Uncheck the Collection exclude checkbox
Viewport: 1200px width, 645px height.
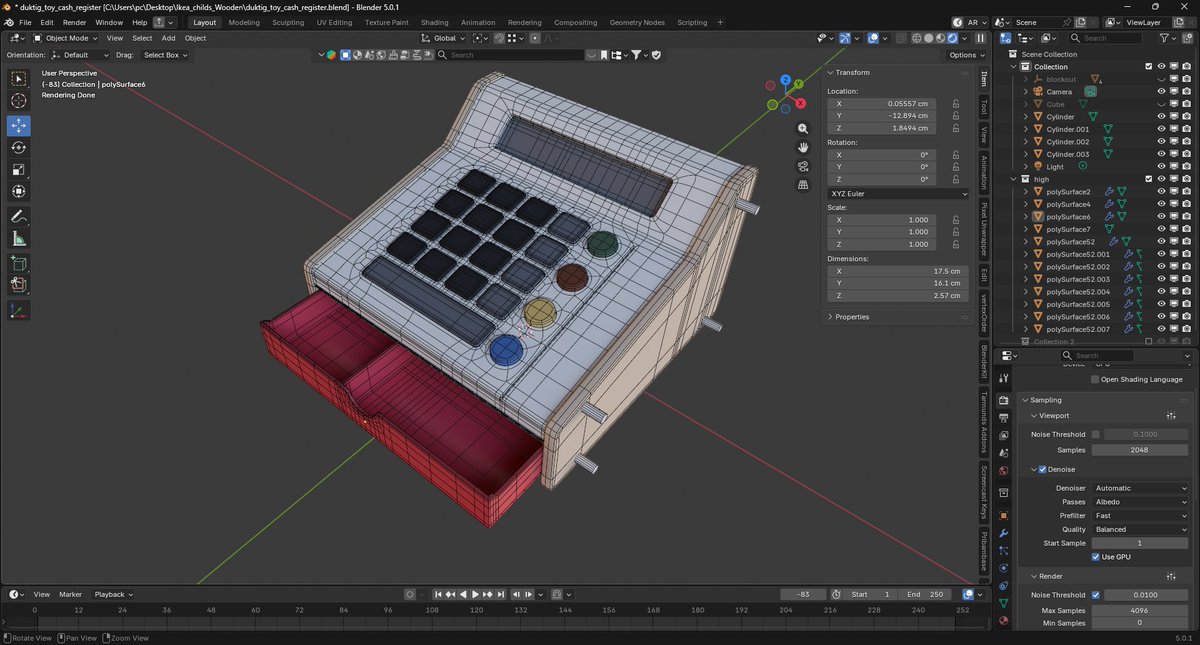click(x=1148, y=67)
